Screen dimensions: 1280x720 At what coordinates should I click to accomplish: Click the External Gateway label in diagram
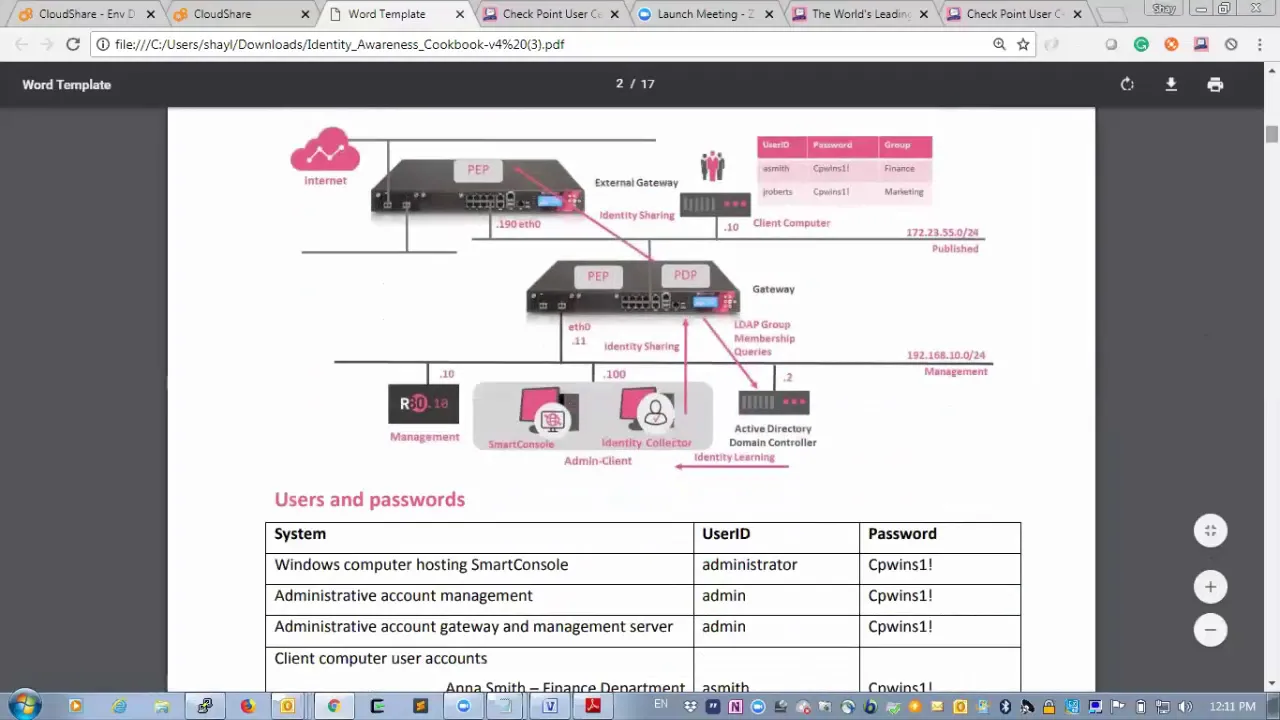(636, 182)
